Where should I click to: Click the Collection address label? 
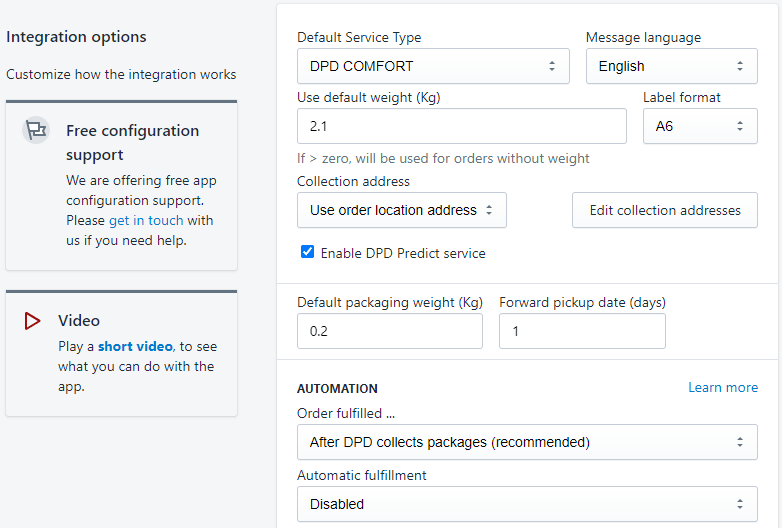353,181
